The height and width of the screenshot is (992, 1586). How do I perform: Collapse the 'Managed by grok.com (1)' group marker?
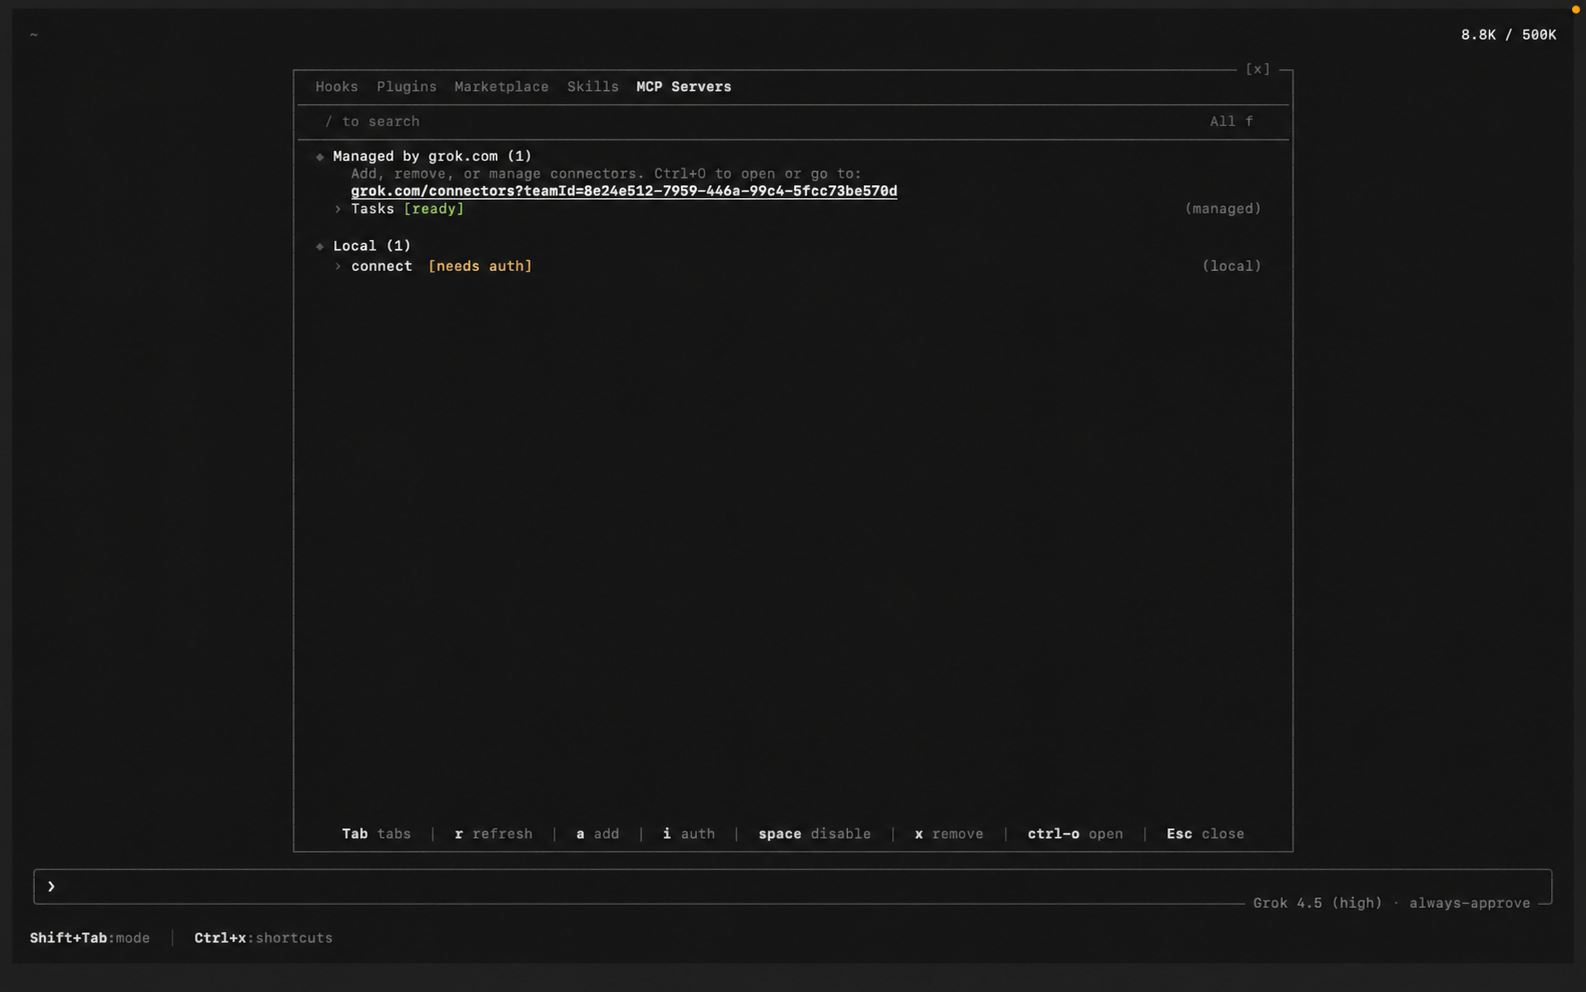click(320, 157)
